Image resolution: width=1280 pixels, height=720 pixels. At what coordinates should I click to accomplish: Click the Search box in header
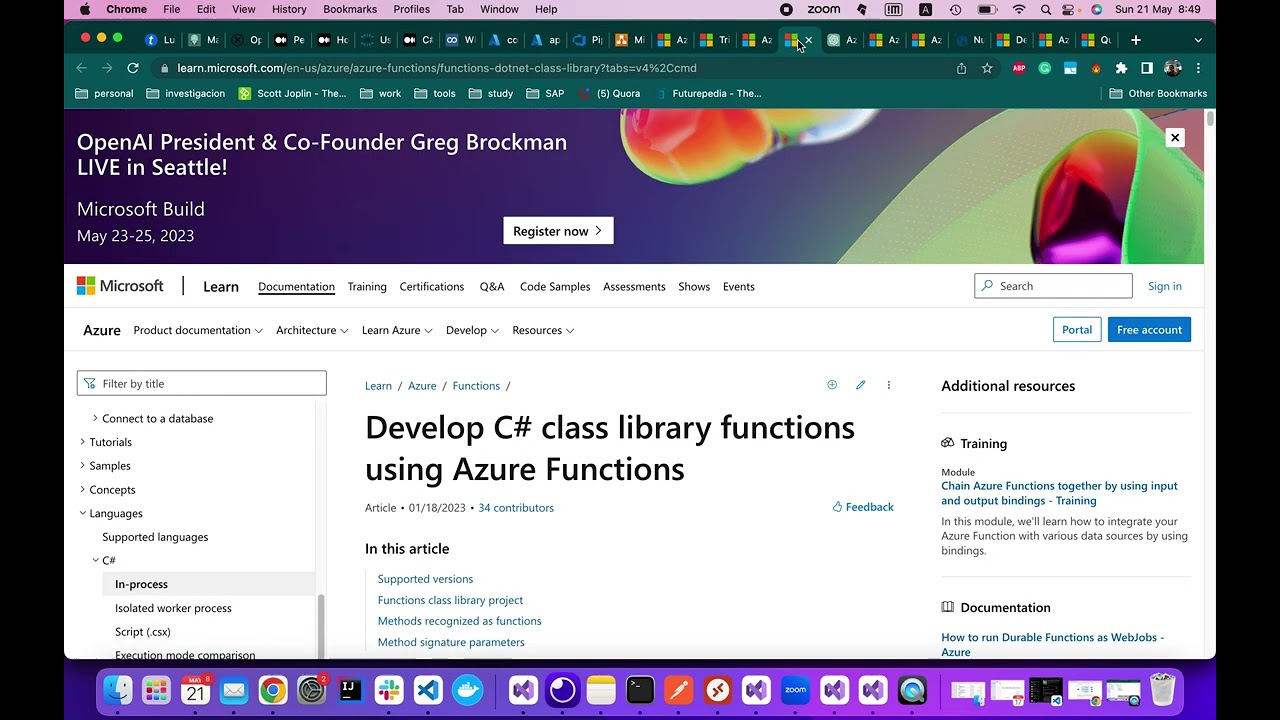point(1053,286)
